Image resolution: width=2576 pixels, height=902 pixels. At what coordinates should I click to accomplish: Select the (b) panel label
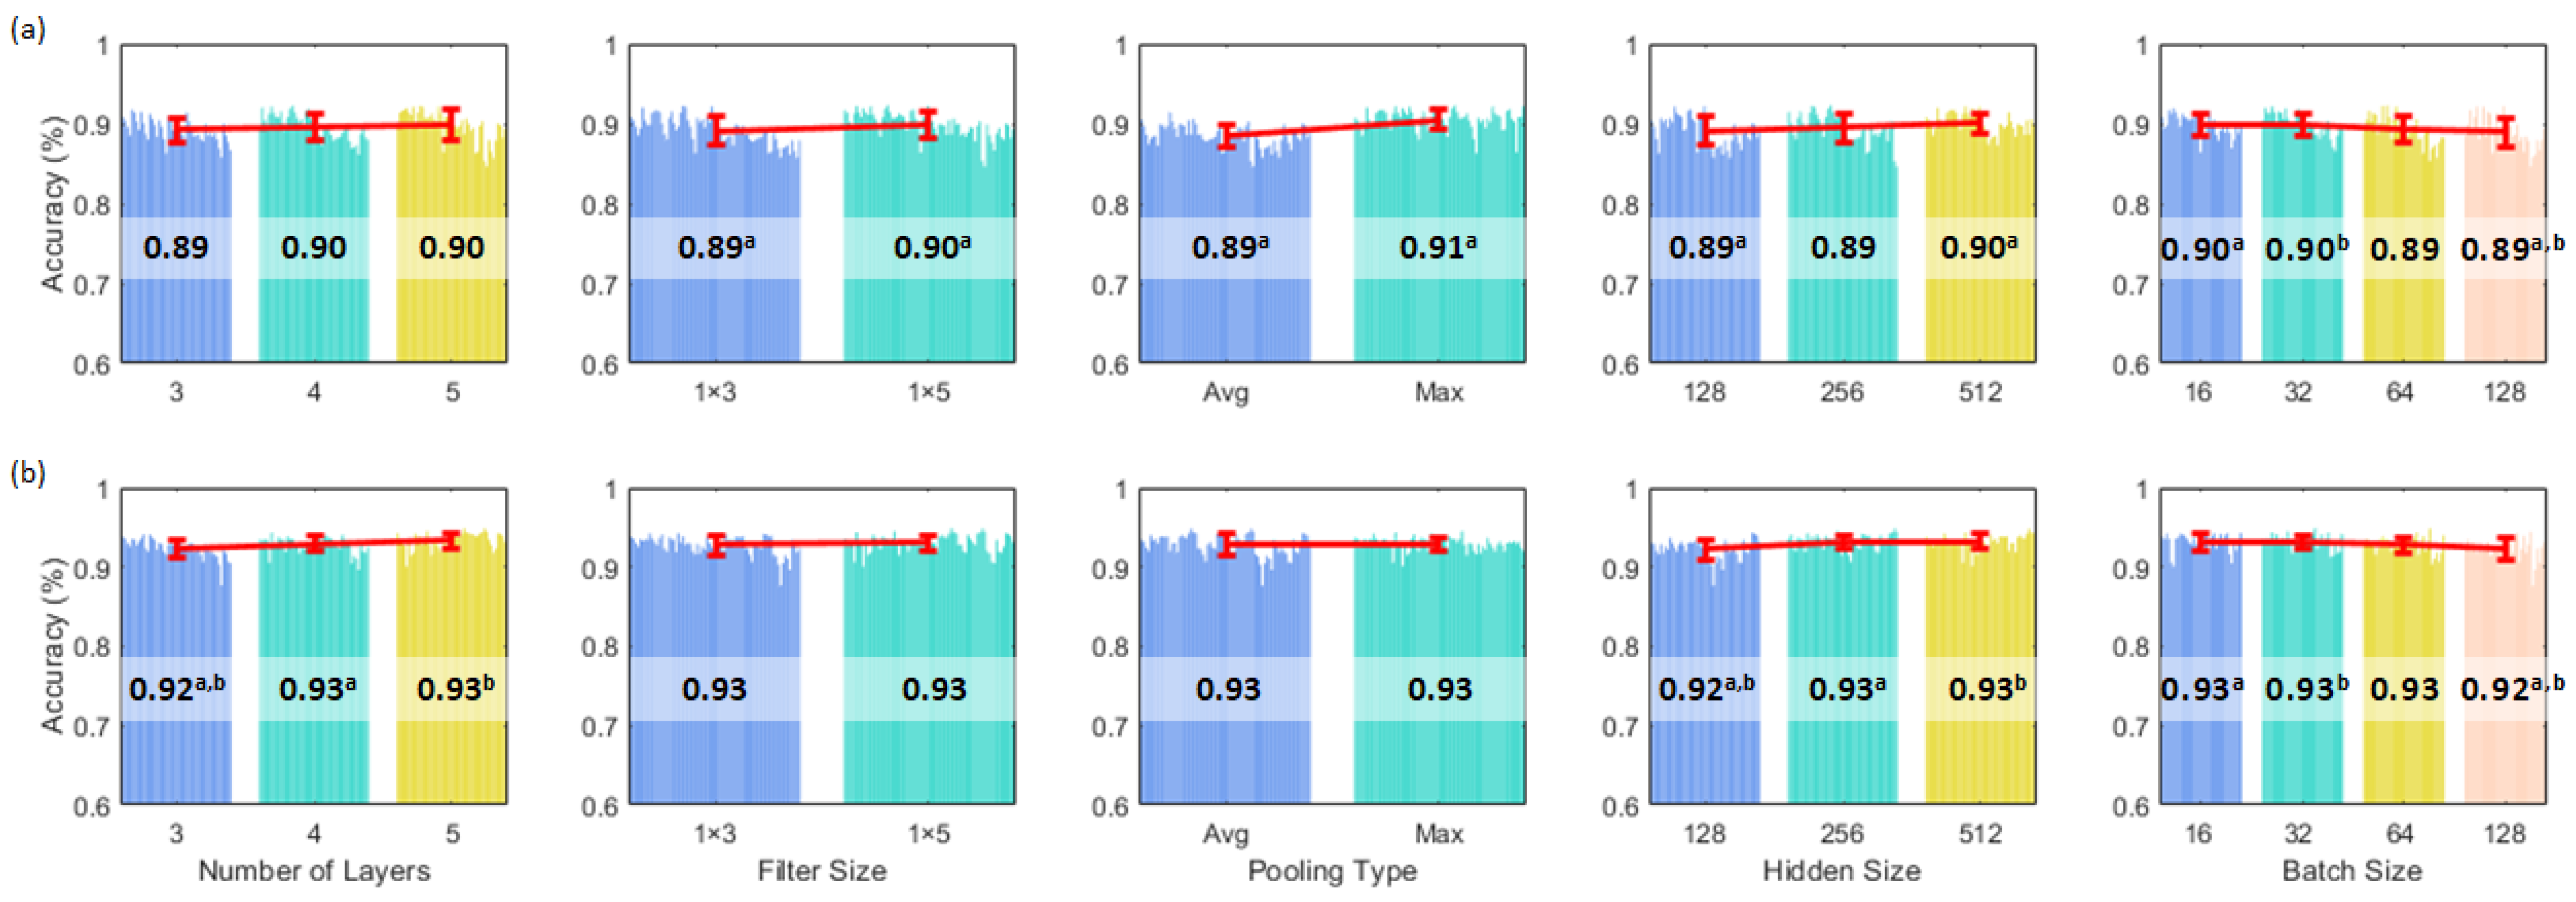(x=27, y=472)
